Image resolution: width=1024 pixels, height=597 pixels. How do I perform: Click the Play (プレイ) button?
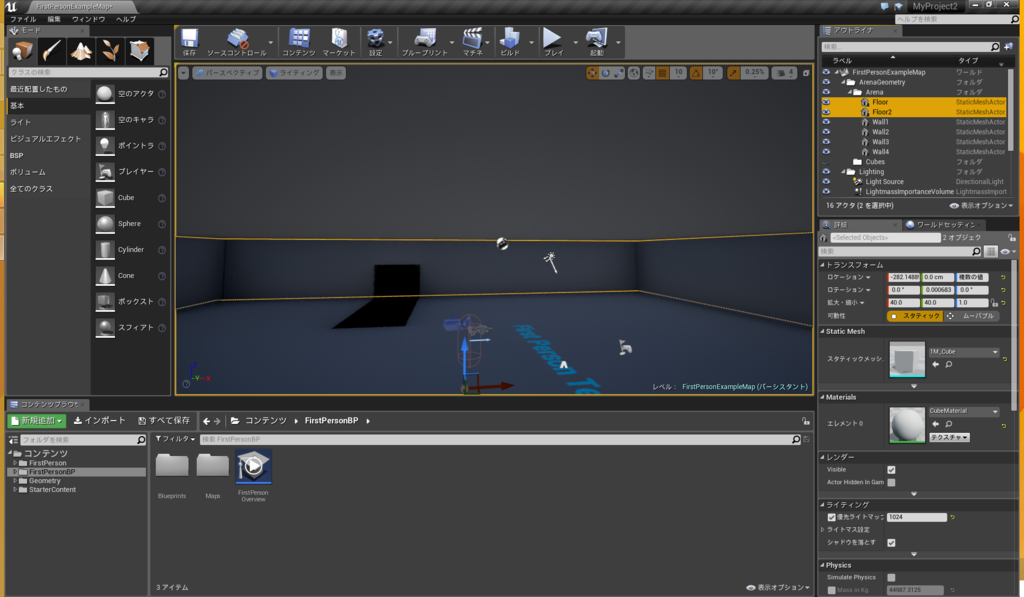coord(552,39)
